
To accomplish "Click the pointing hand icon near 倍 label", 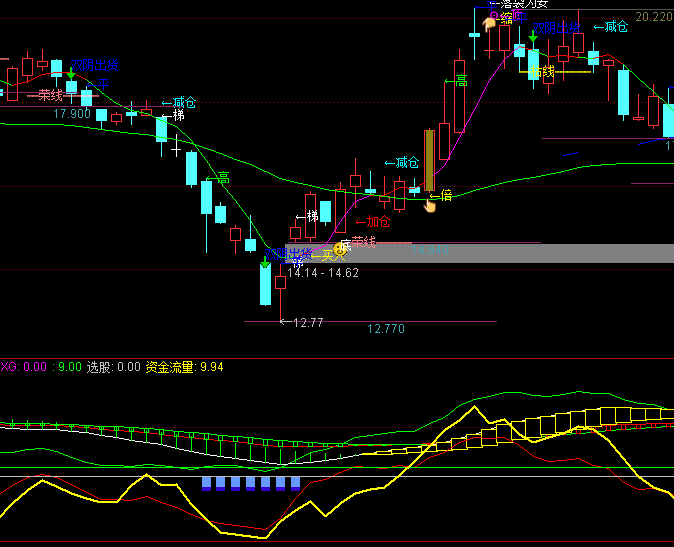I will point(430,205).
